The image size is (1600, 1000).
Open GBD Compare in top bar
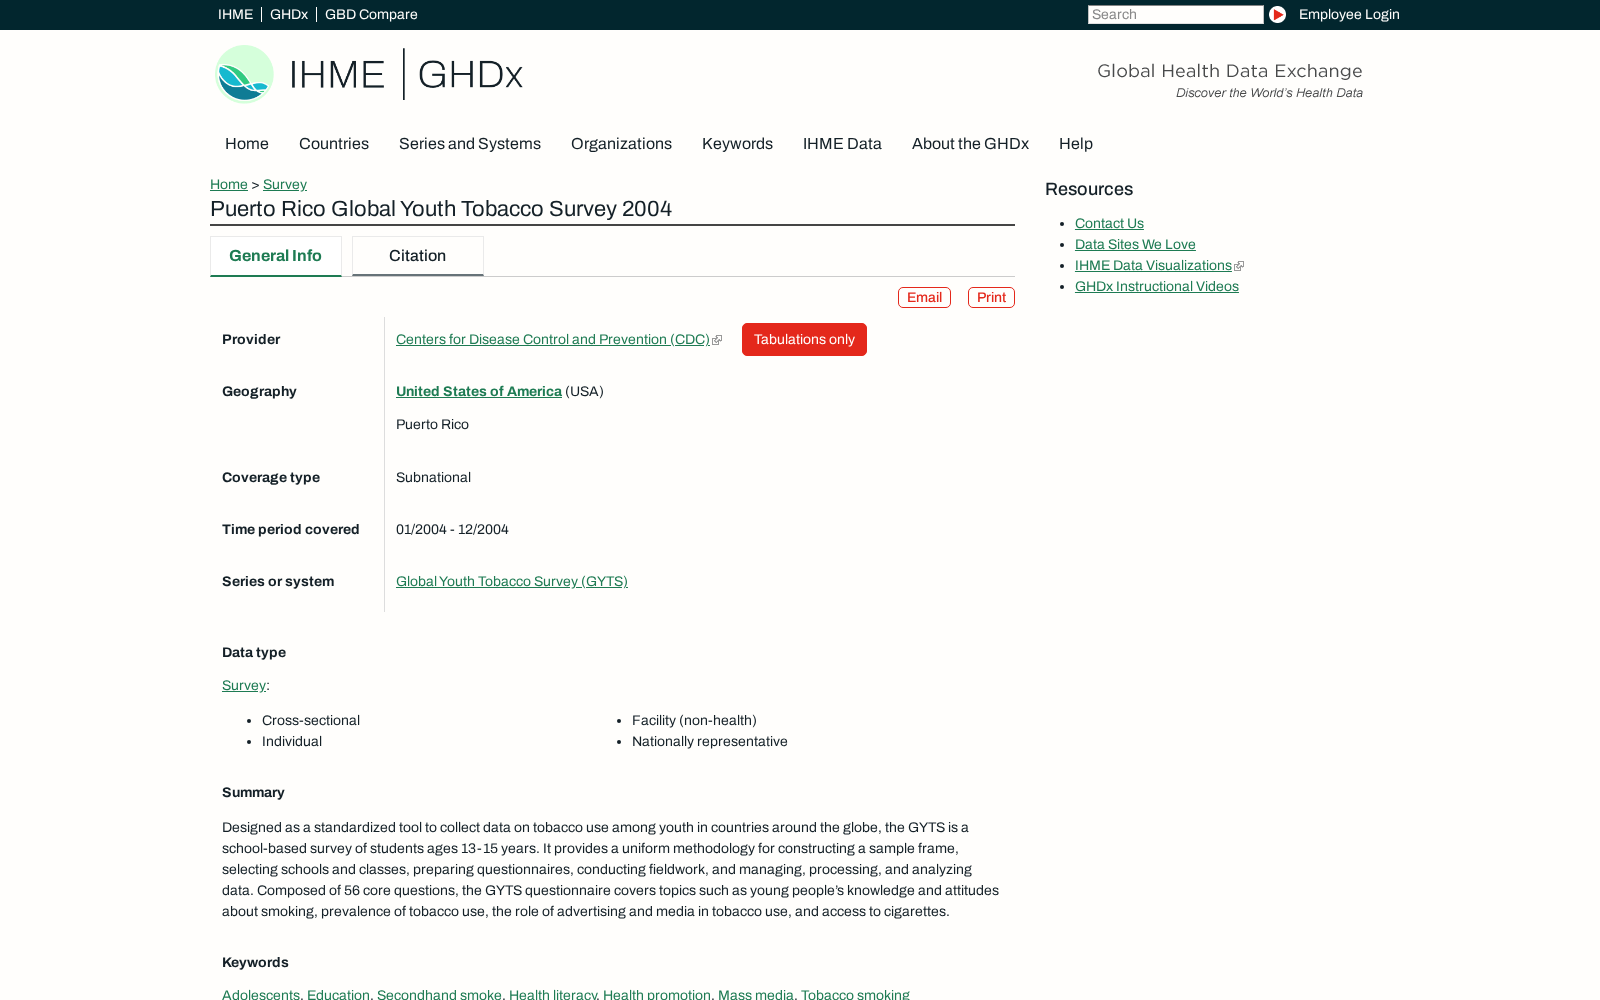(371, 14)
